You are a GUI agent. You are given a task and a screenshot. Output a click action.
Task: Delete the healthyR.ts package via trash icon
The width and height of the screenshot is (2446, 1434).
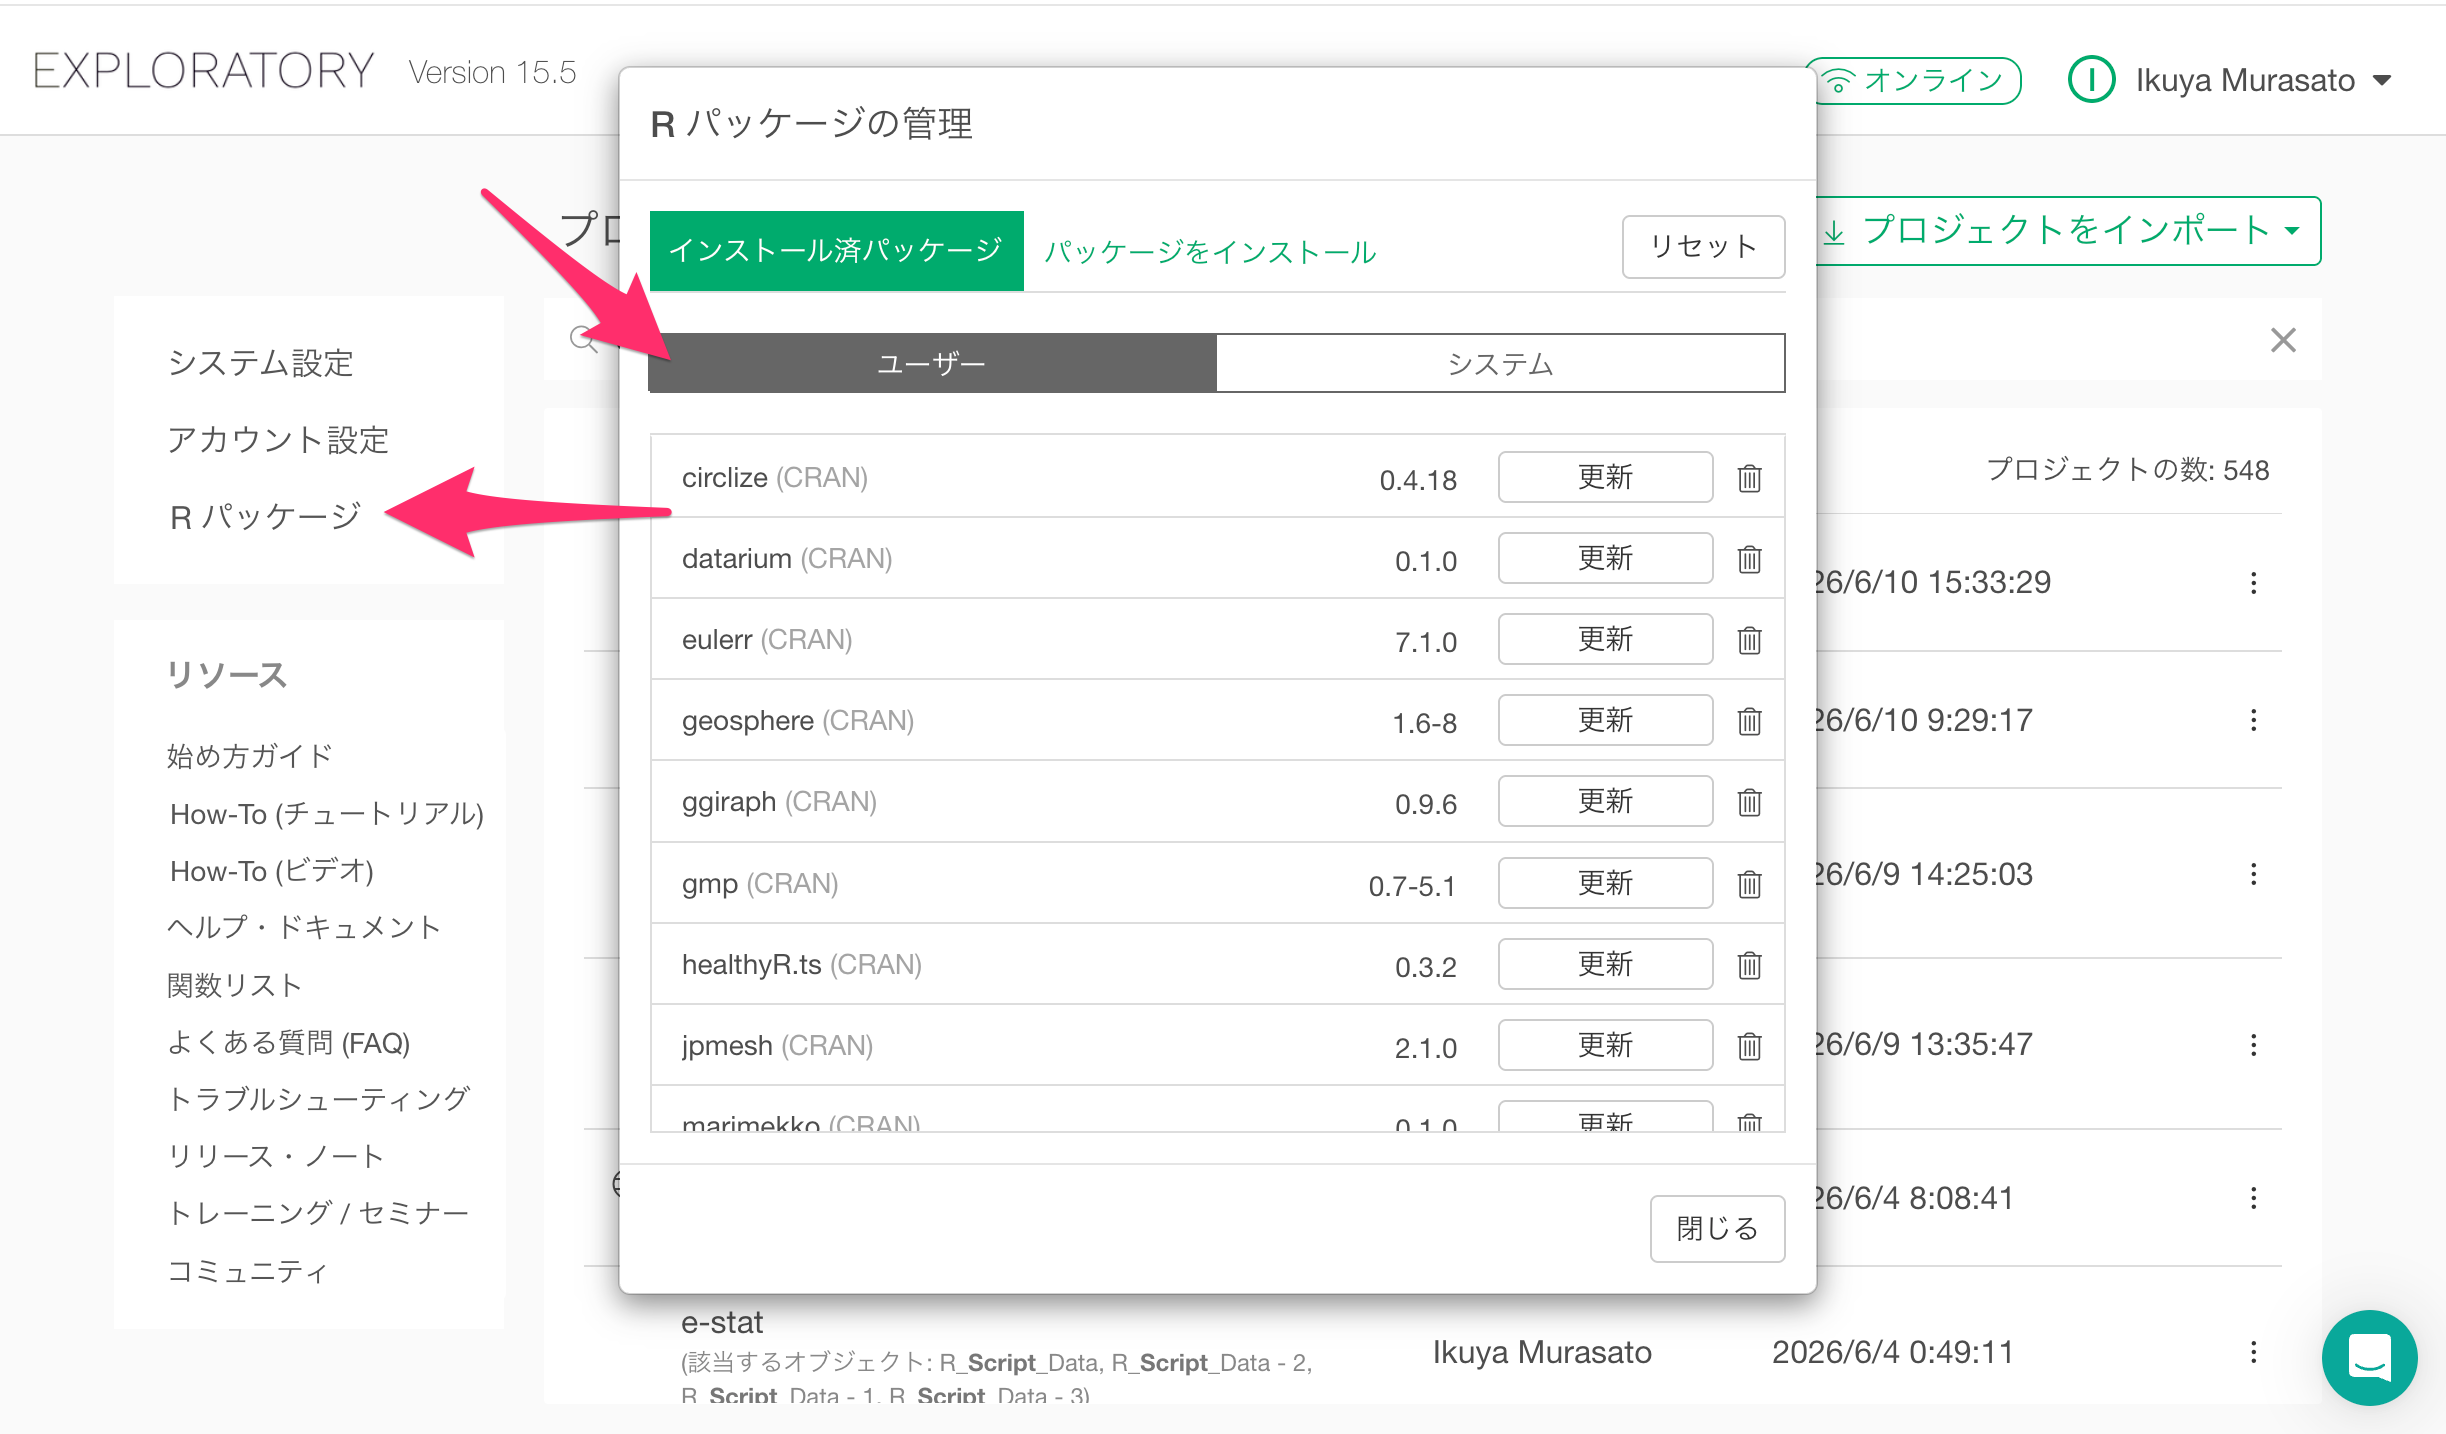pos(1749,965)
